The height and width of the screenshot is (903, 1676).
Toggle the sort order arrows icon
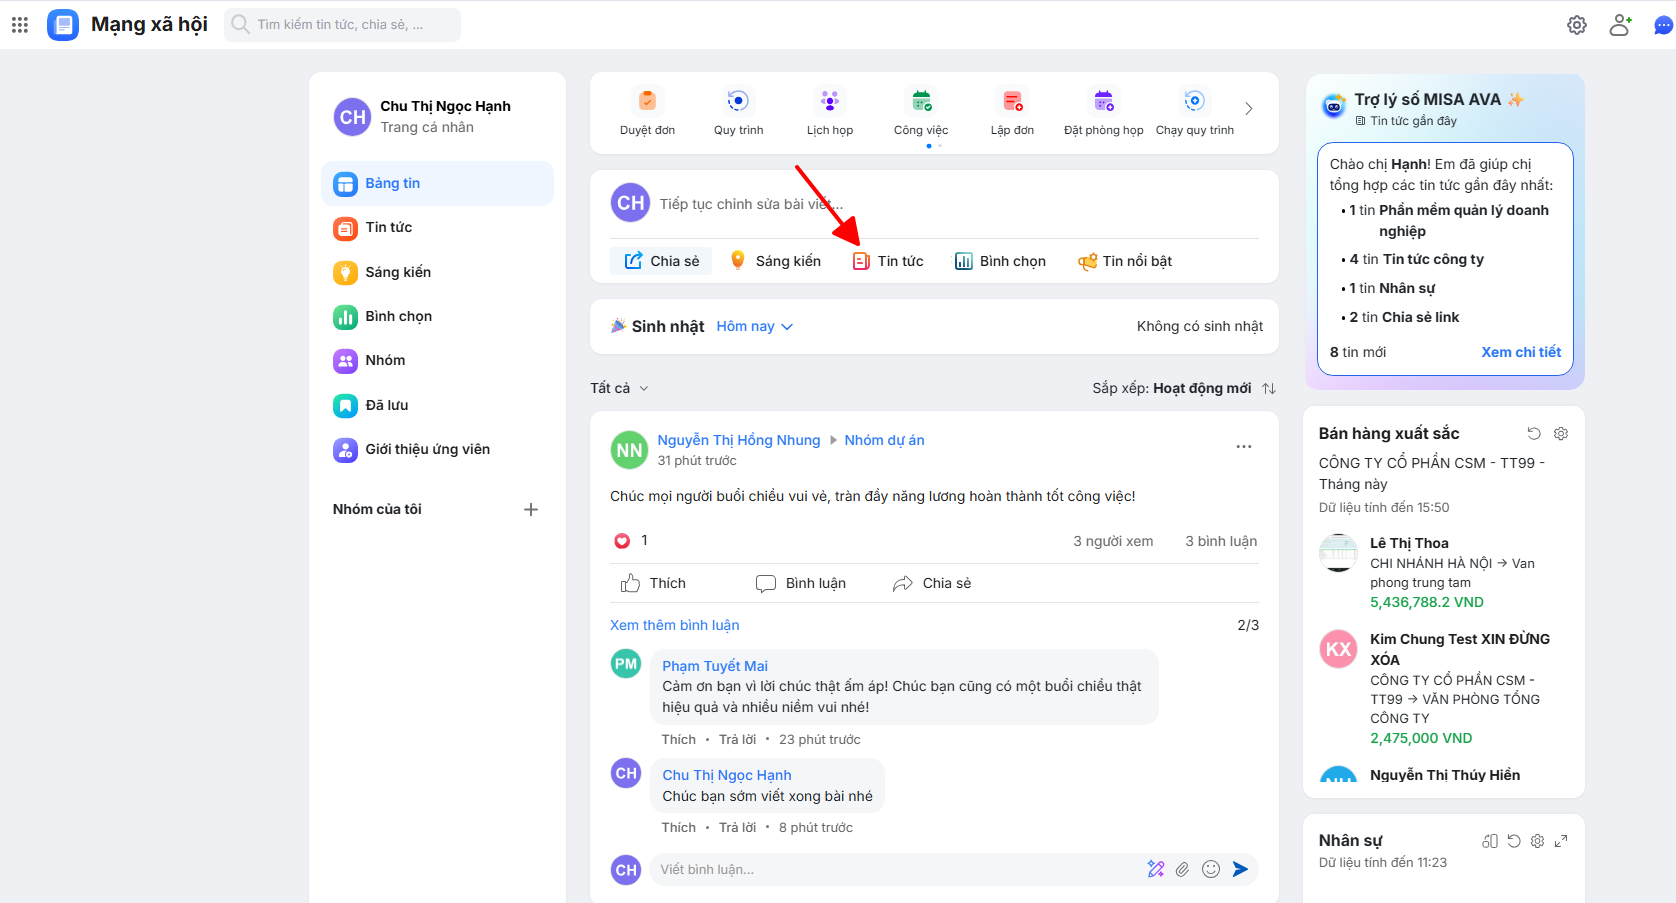1269,388
